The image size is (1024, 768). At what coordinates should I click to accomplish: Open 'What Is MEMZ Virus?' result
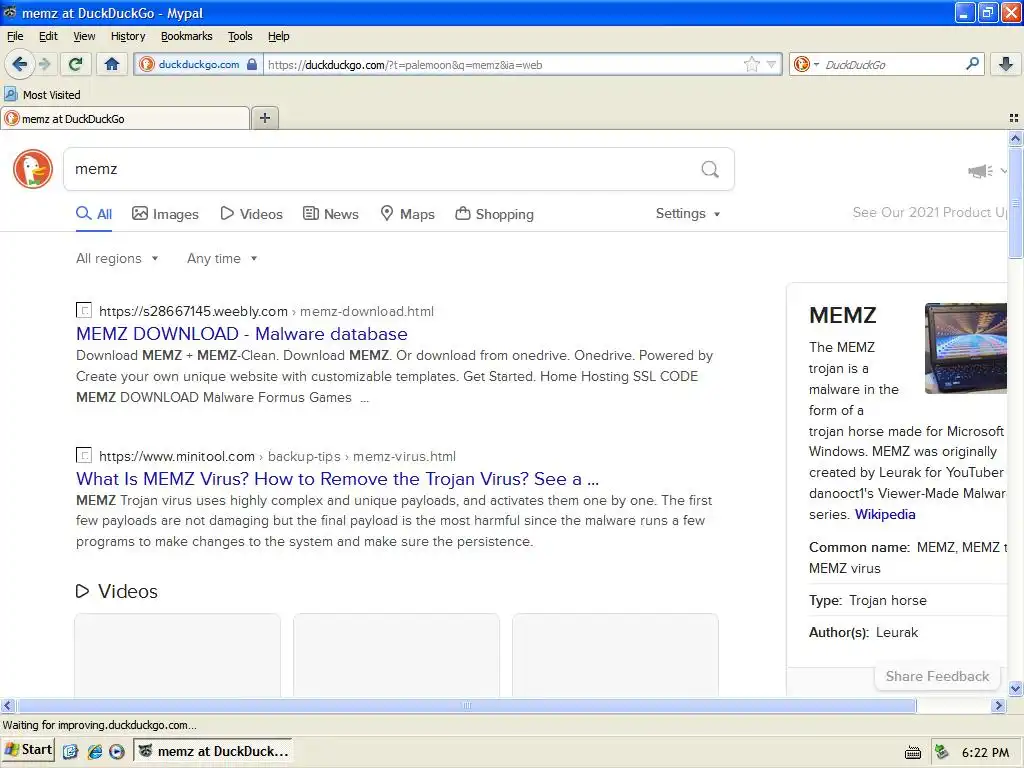[x=337, y=479]
